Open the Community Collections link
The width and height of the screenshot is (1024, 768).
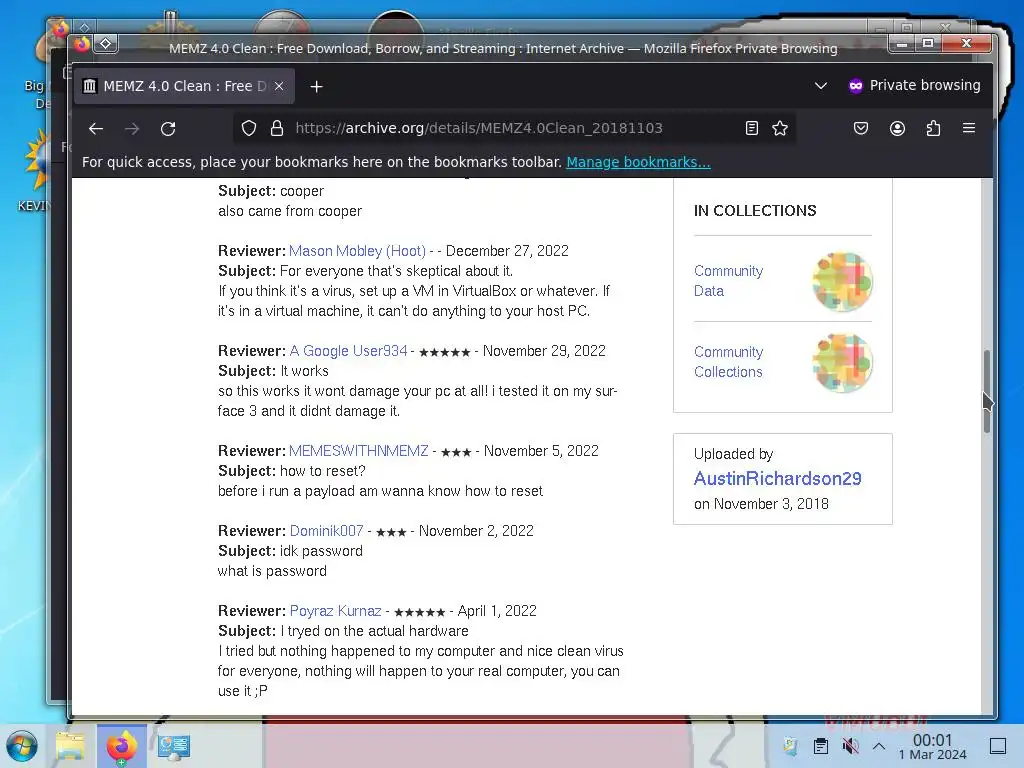tap(728, 362)
